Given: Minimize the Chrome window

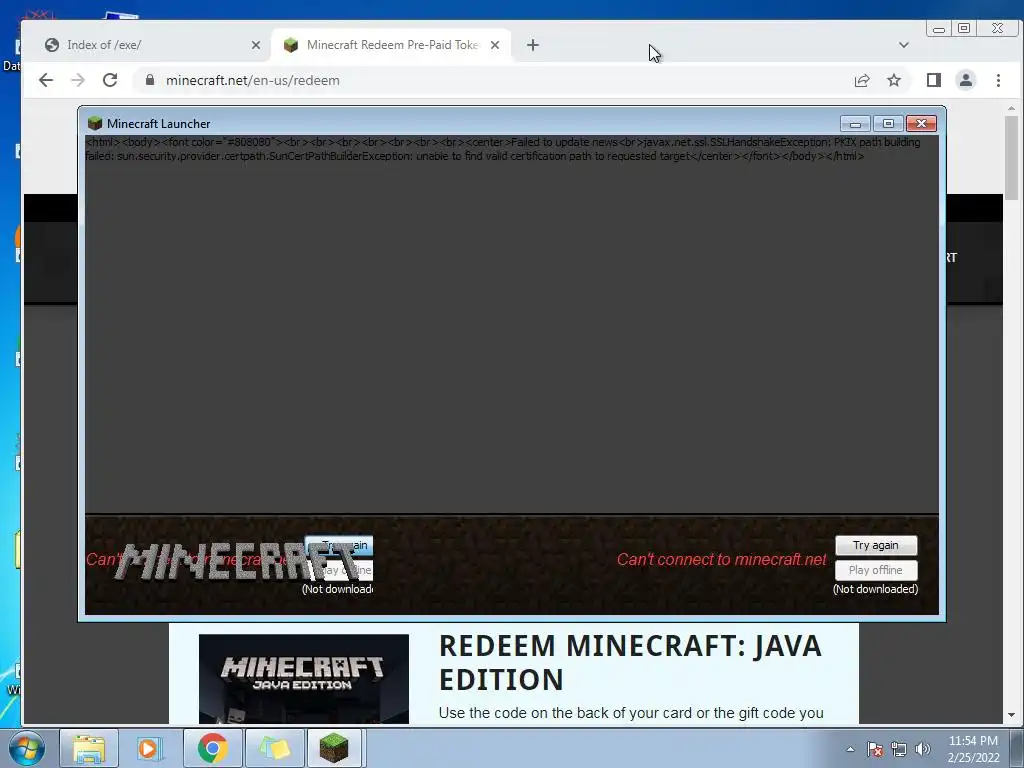Looking at the screenshot, I should point(939,29).
